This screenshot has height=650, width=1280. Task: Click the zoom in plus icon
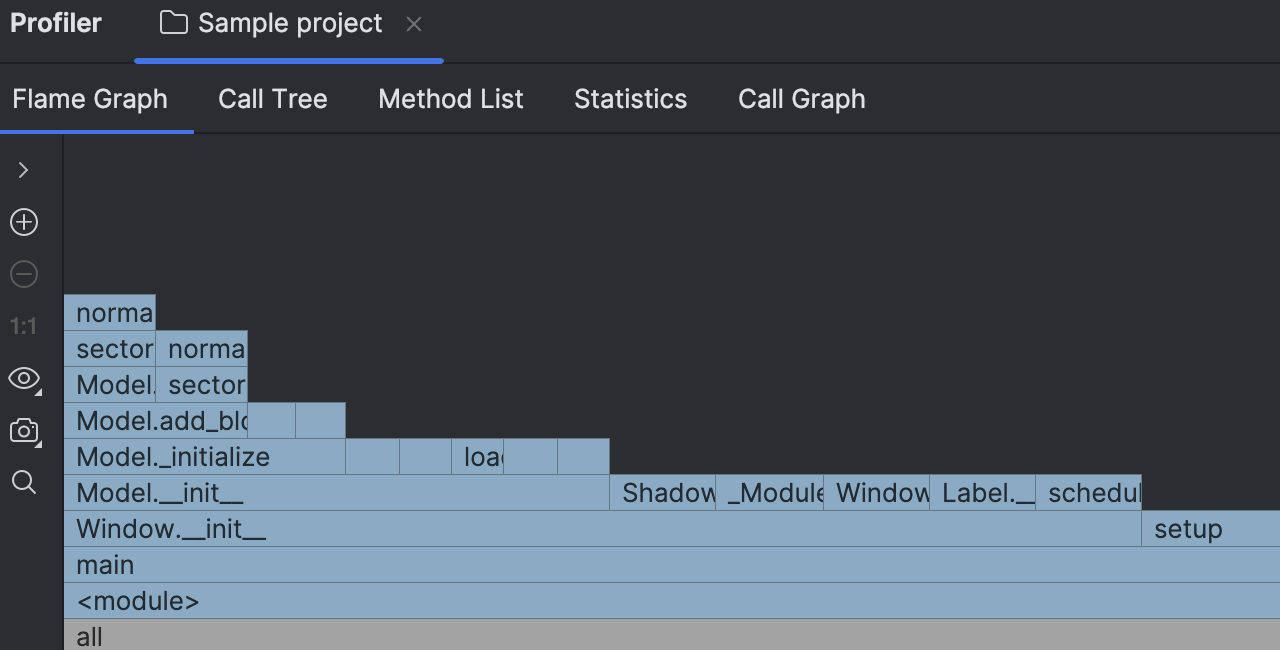24,222
